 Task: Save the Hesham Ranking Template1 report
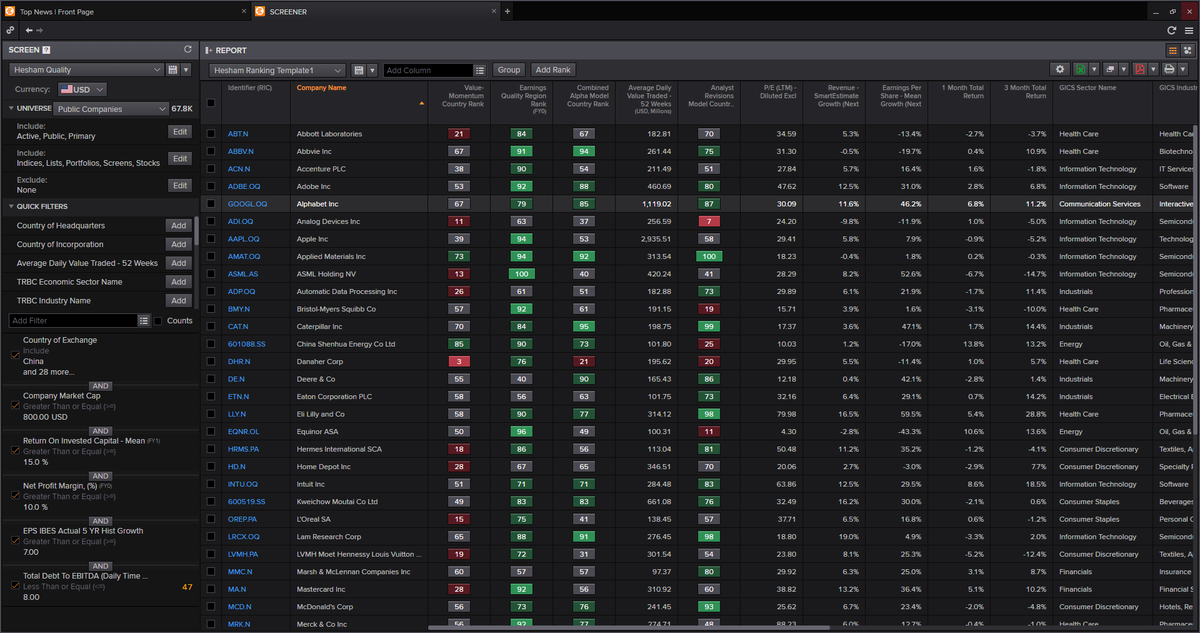358,70
